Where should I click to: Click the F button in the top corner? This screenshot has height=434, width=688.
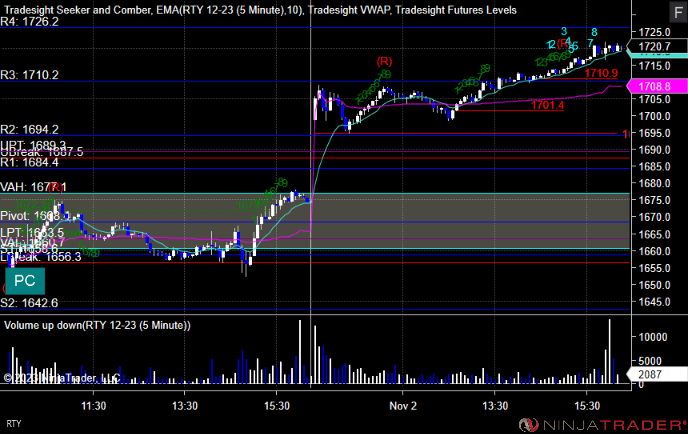[677, 12]
